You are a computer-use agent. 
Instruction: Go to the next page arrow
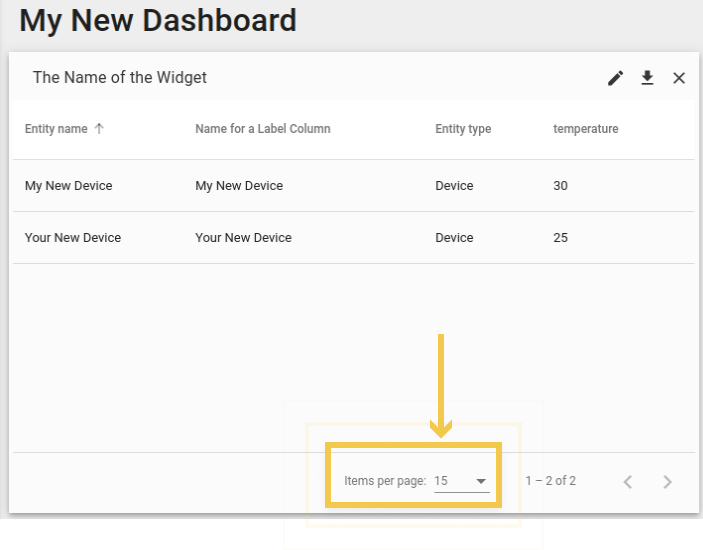tap(667, 481)
